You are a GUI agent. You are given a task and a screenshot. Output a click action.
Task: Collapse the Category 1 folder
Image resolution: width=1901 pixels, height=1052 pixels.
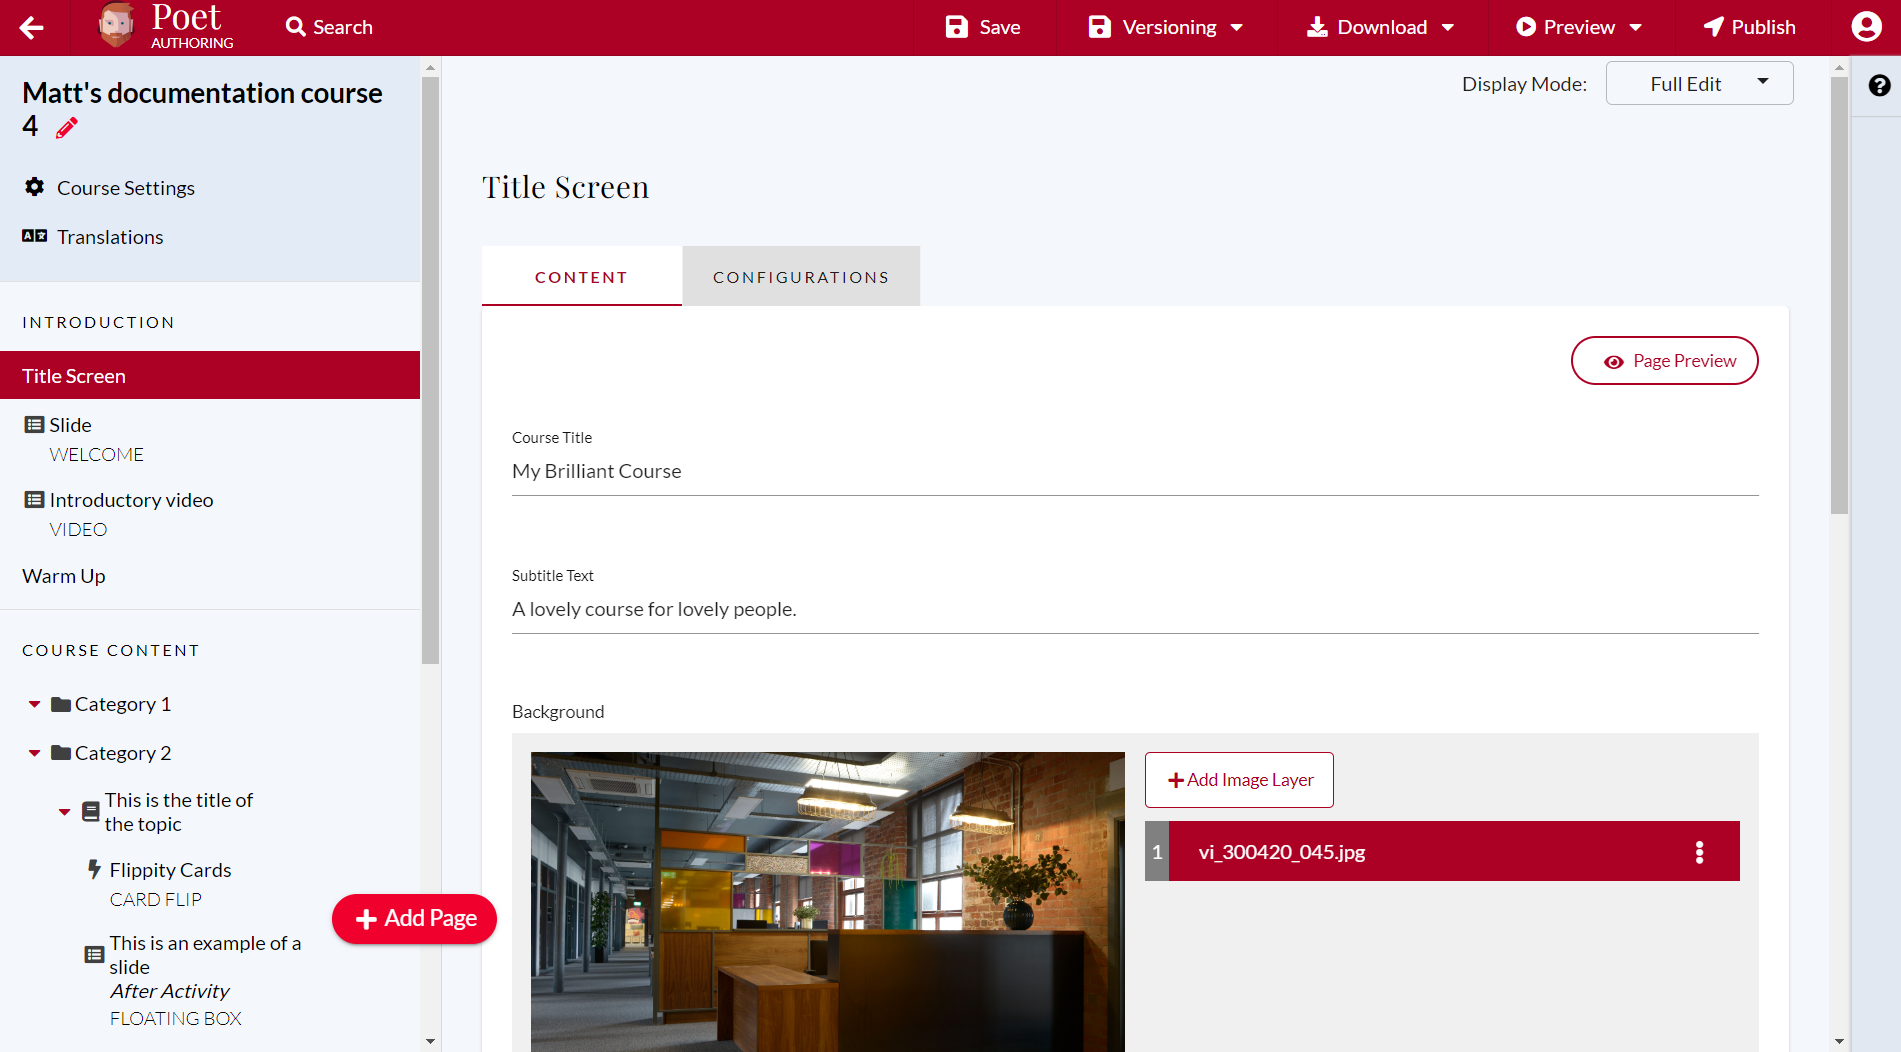(x=35, y=704)
